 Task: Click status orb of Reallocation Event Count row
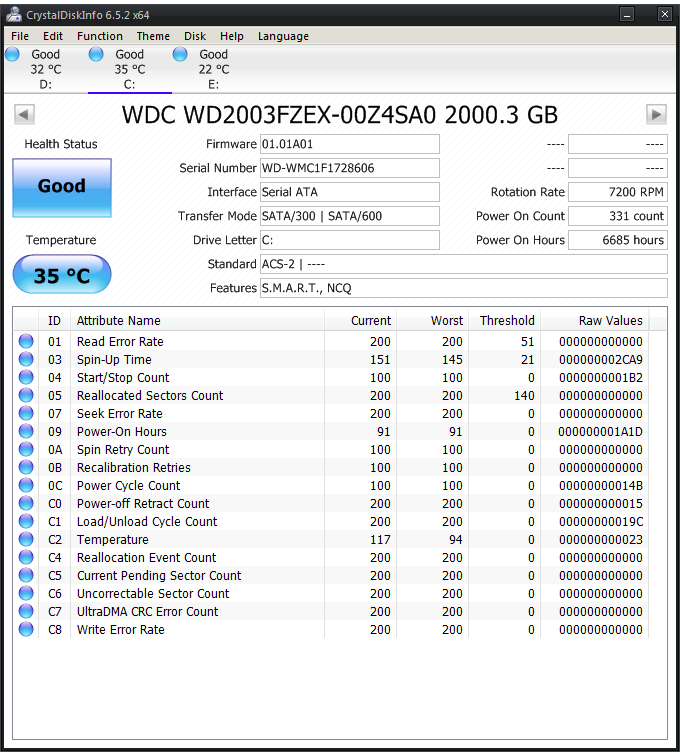26,557
